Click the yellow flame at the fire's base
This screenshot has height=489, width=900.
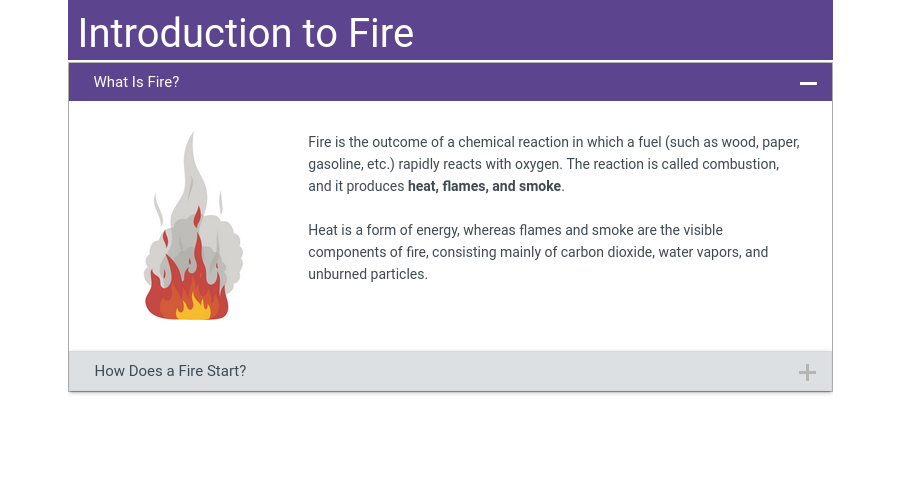[x=192, y=306]
